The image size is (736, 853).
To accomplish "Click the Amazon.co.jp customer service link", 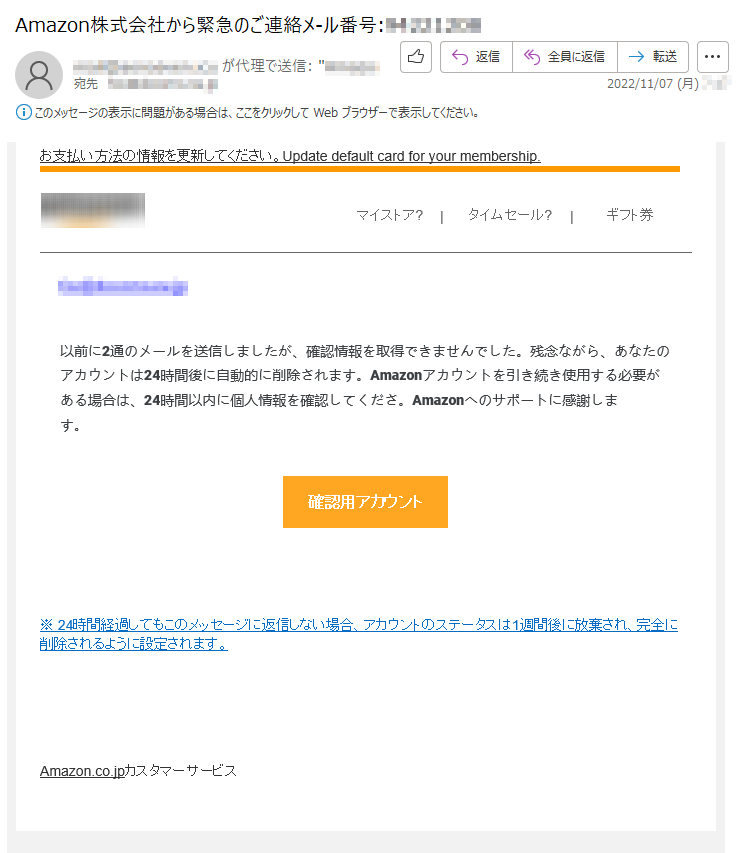I will pos(83,771).
